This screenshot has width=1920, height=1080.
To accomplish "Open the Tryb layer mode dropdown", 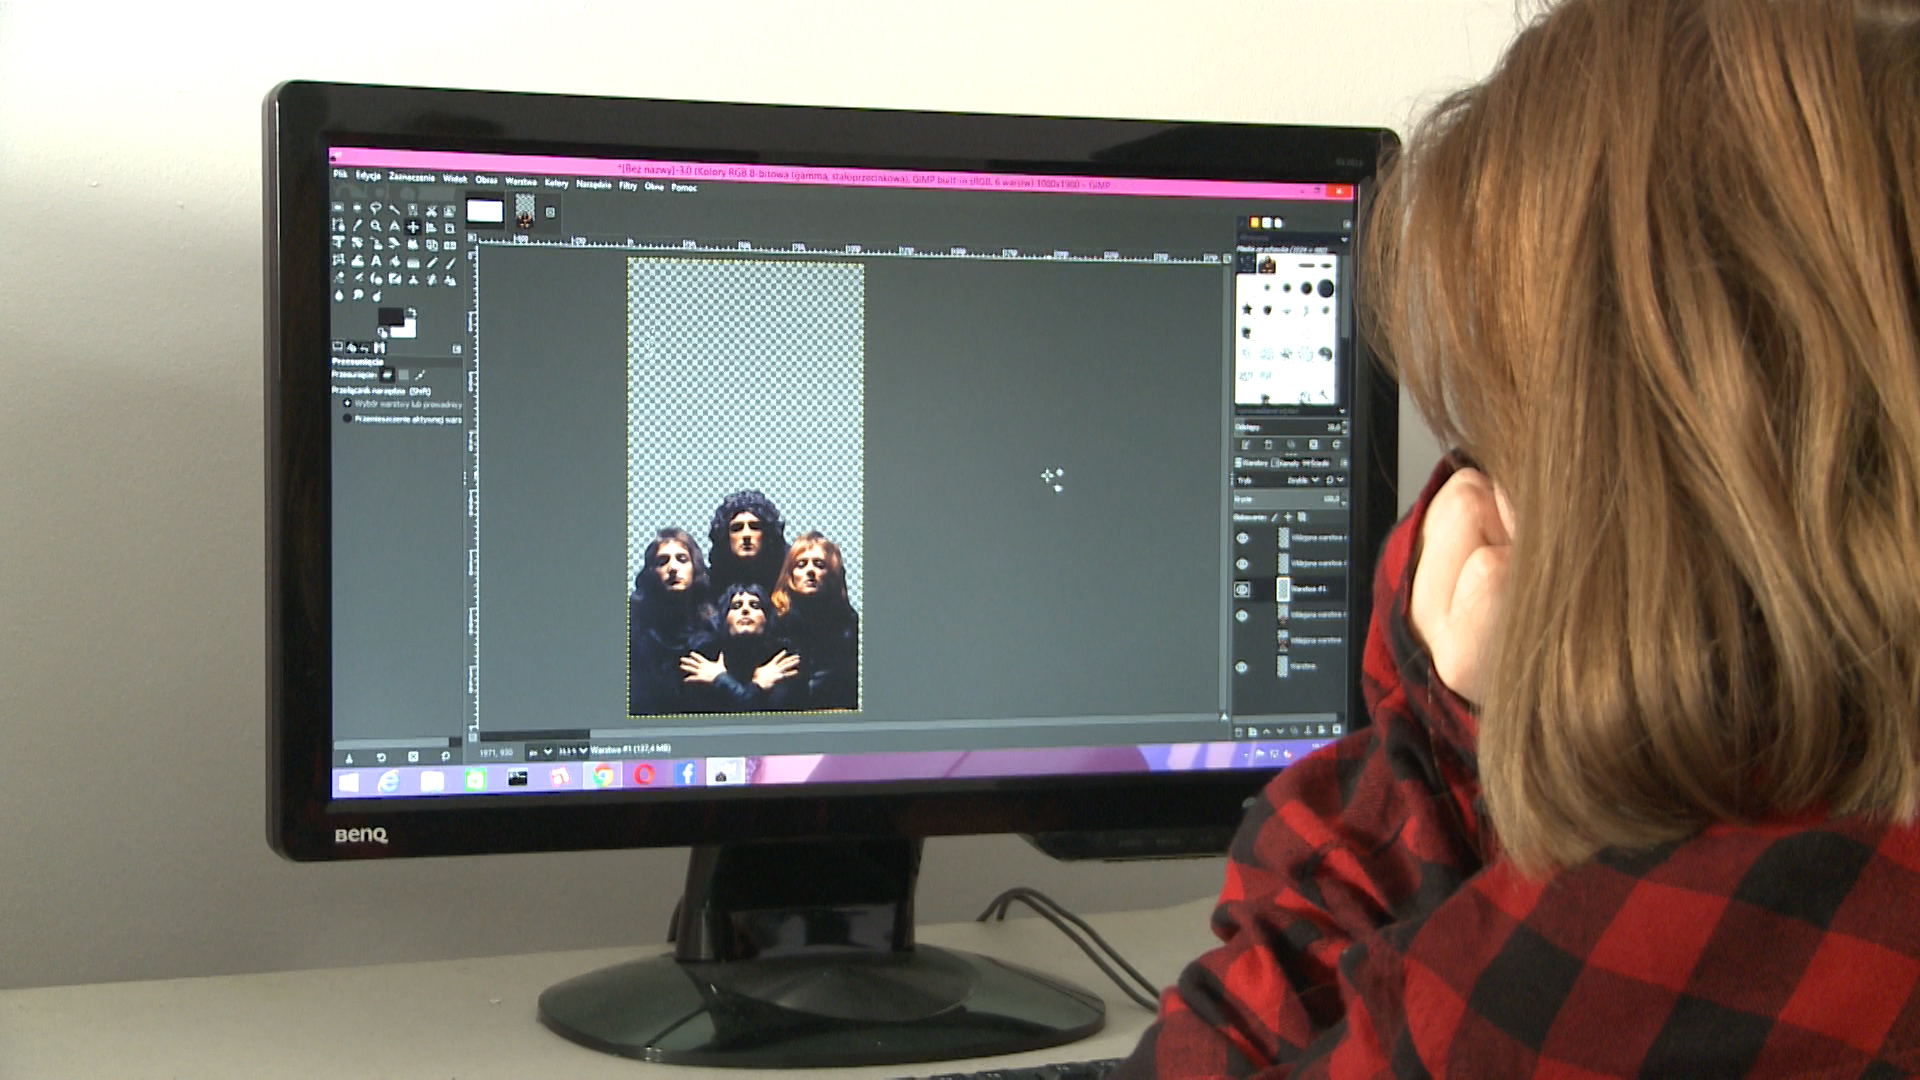I will [x=1278, y=480].
